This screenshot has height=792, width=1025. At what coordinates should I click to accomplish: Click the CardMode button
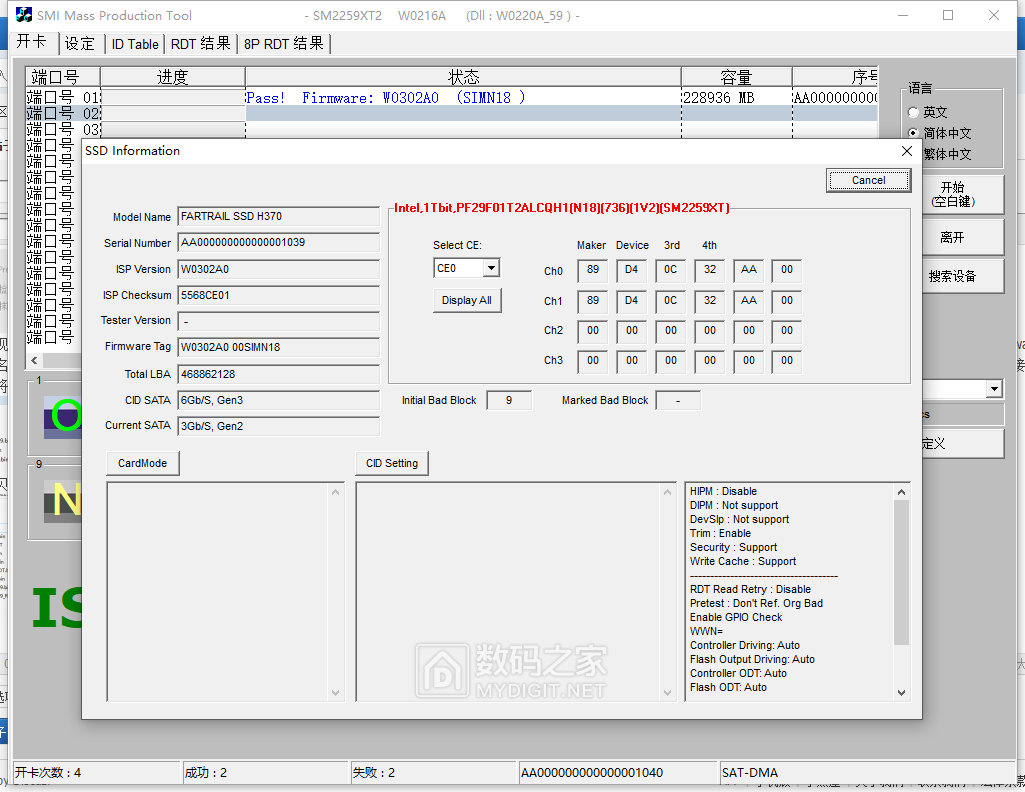point(143,463)
